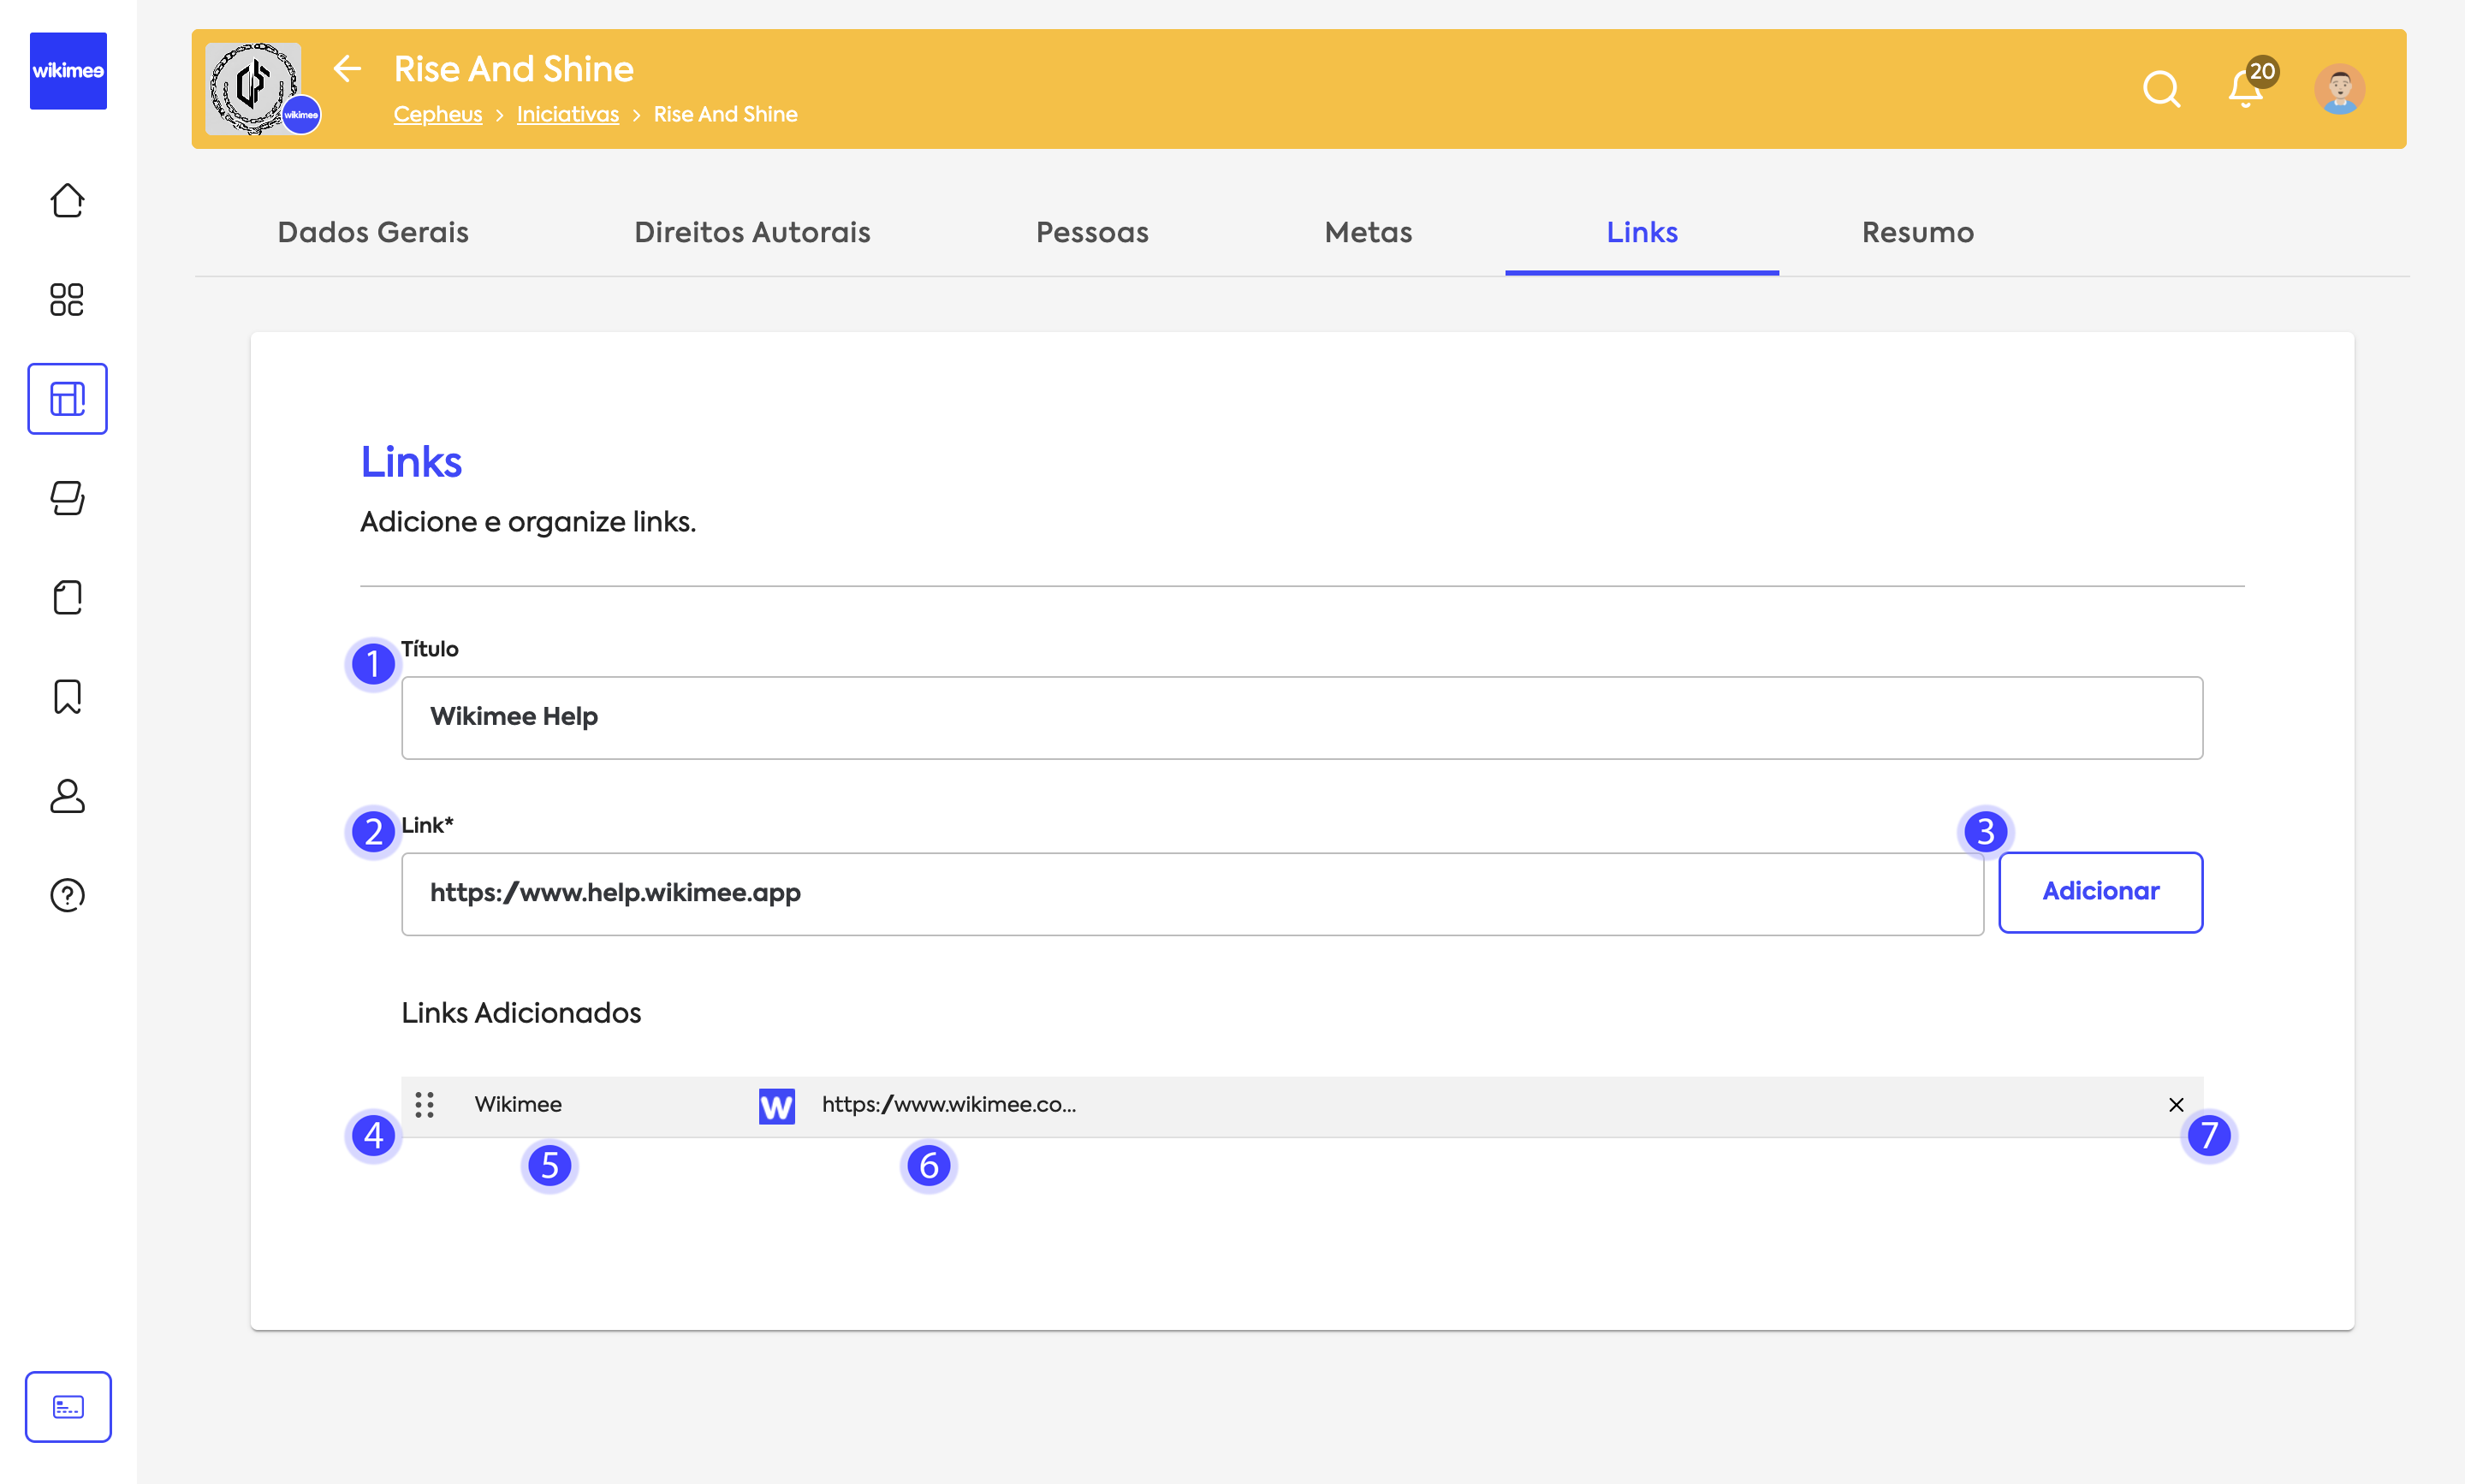Open the Resumo tab
The width and height of the screenshot is (2465, 1484).
[1917, 232]
